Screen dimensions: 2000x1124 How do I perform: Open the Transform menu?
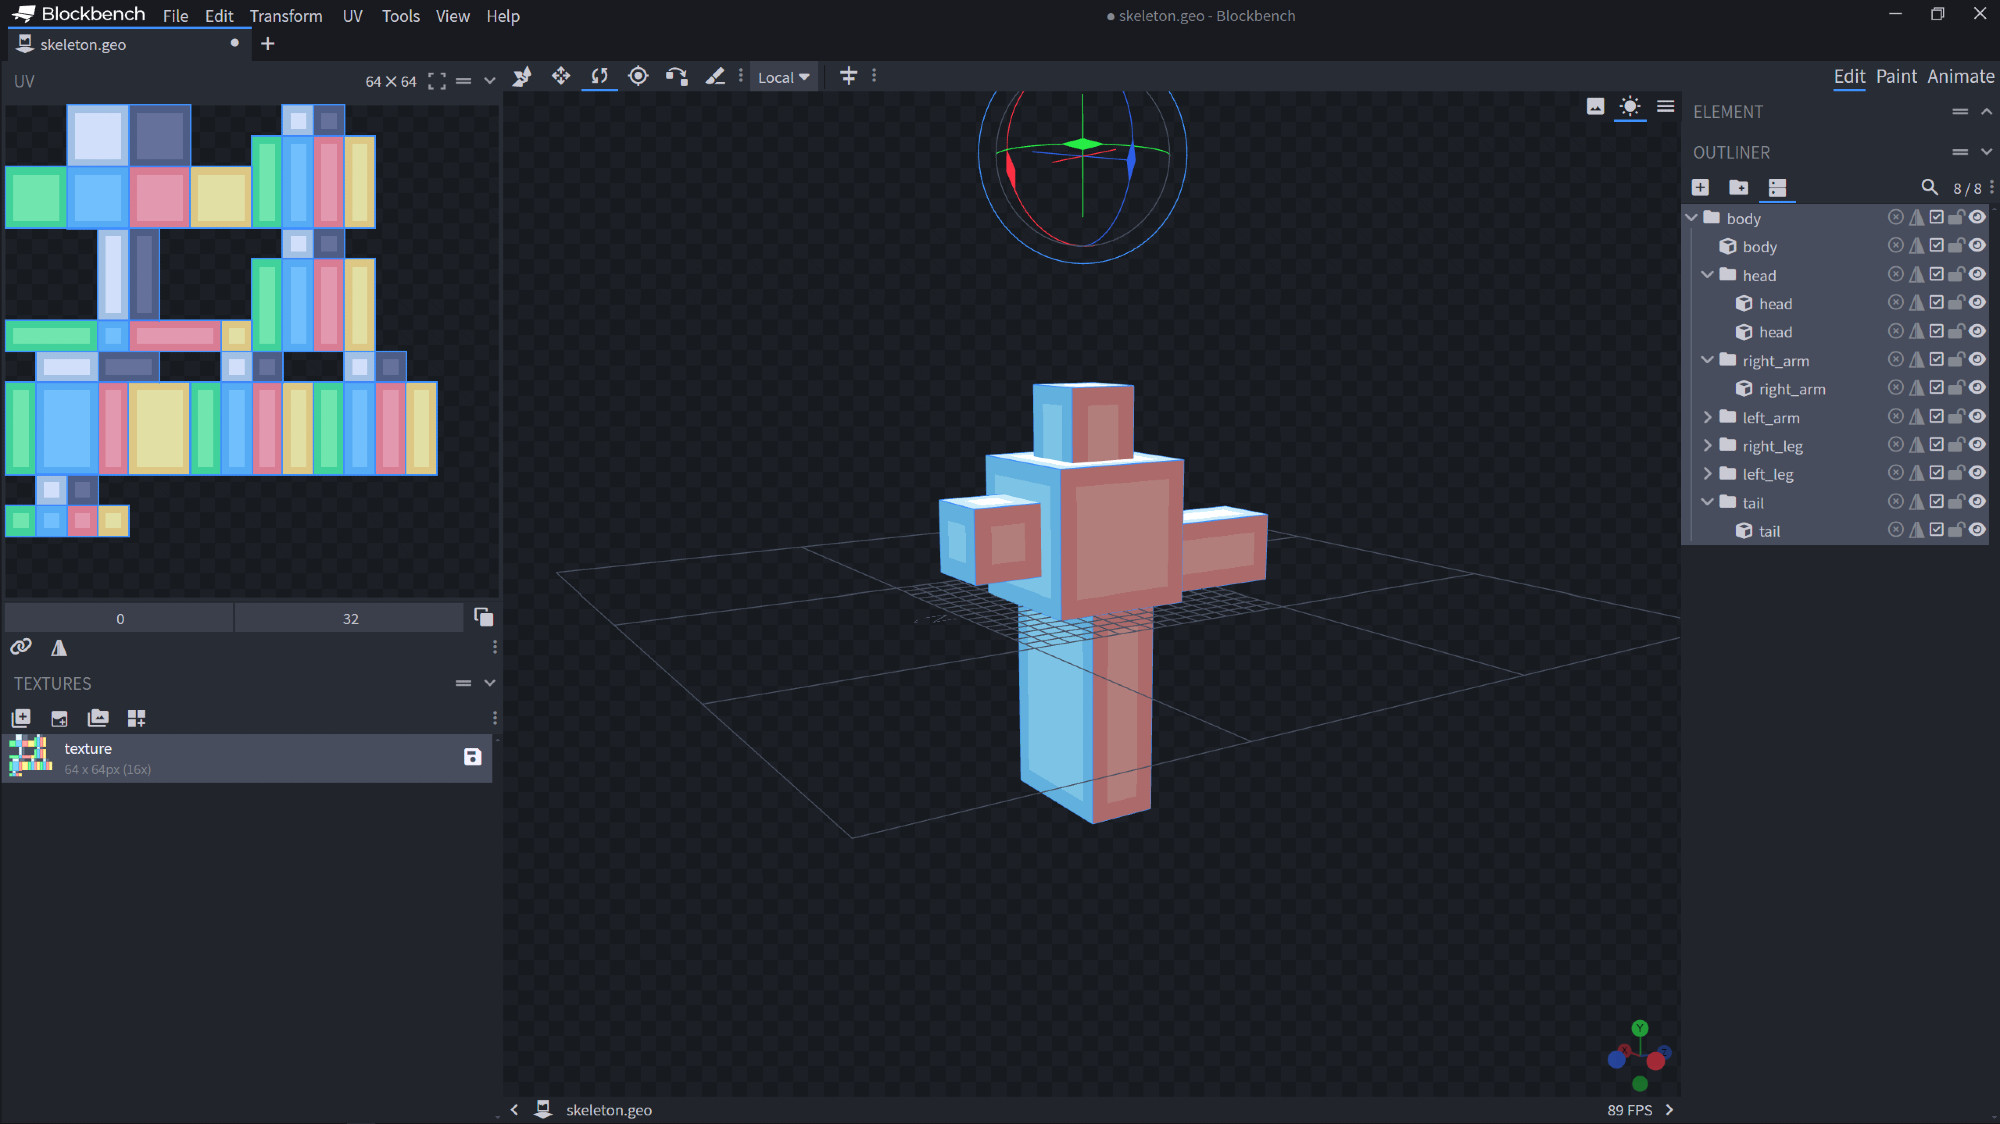pyautogui.click(x=286, y=16)
